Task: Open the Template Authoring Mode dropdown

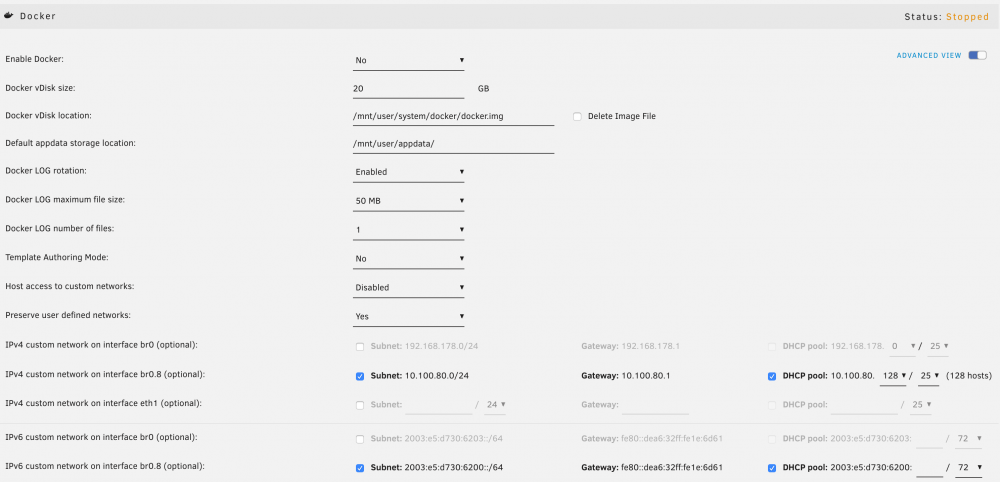Action: pyautogui.click(x=408, y=259)
